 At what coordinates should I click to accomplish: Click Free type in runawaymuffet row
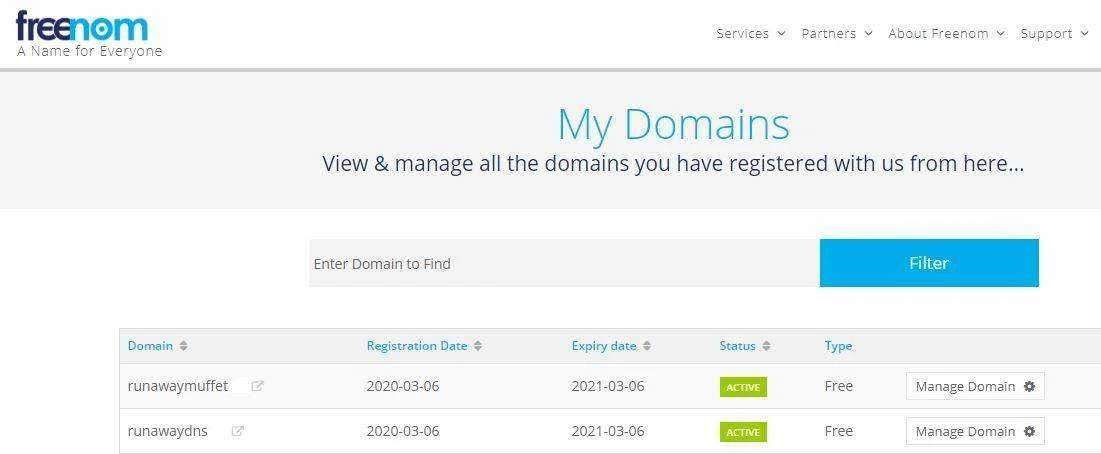click(838, 386)
